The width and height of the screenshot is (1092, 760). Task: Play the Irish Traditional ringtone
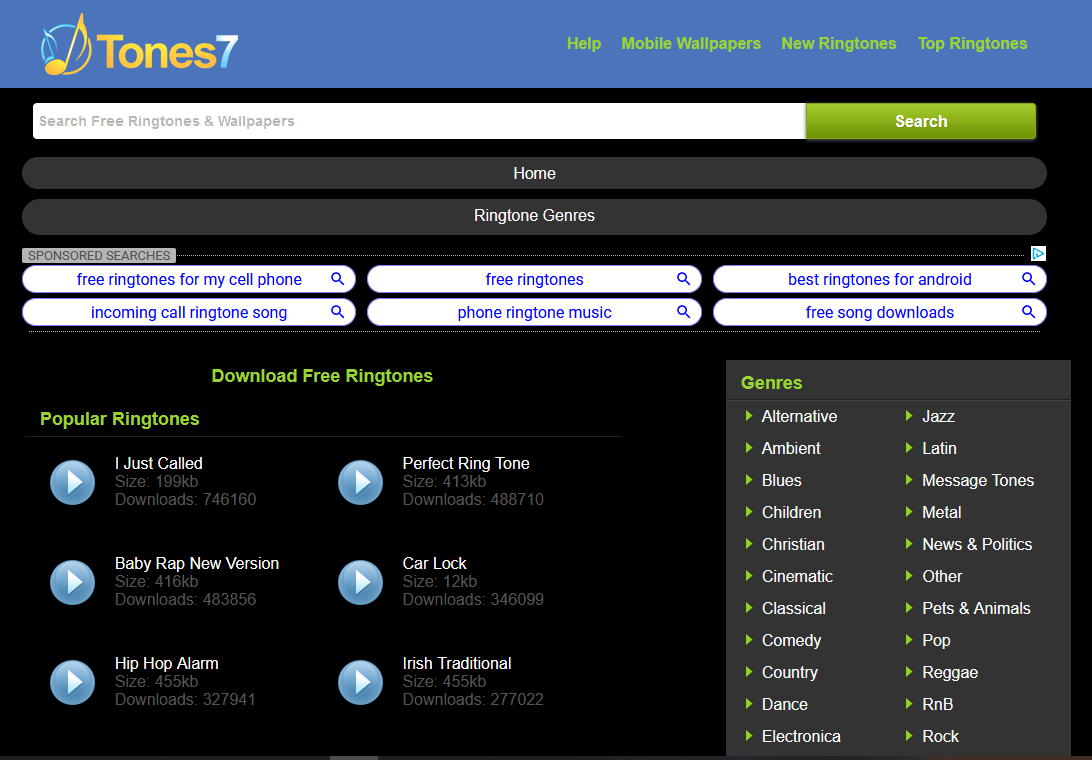click(360, 682)
